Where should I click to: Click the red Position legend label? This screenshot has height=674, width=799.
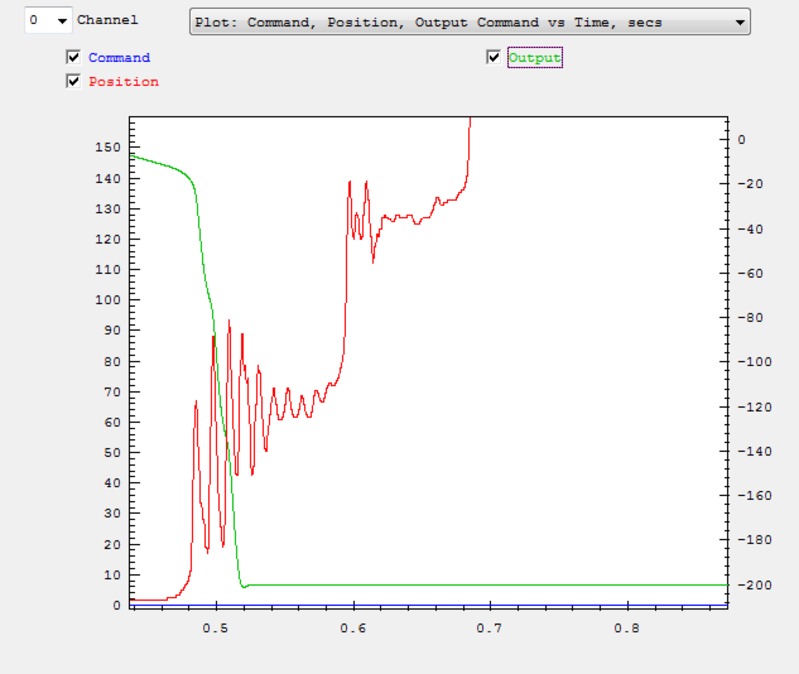pyautogui.click(x=123, y=82)
